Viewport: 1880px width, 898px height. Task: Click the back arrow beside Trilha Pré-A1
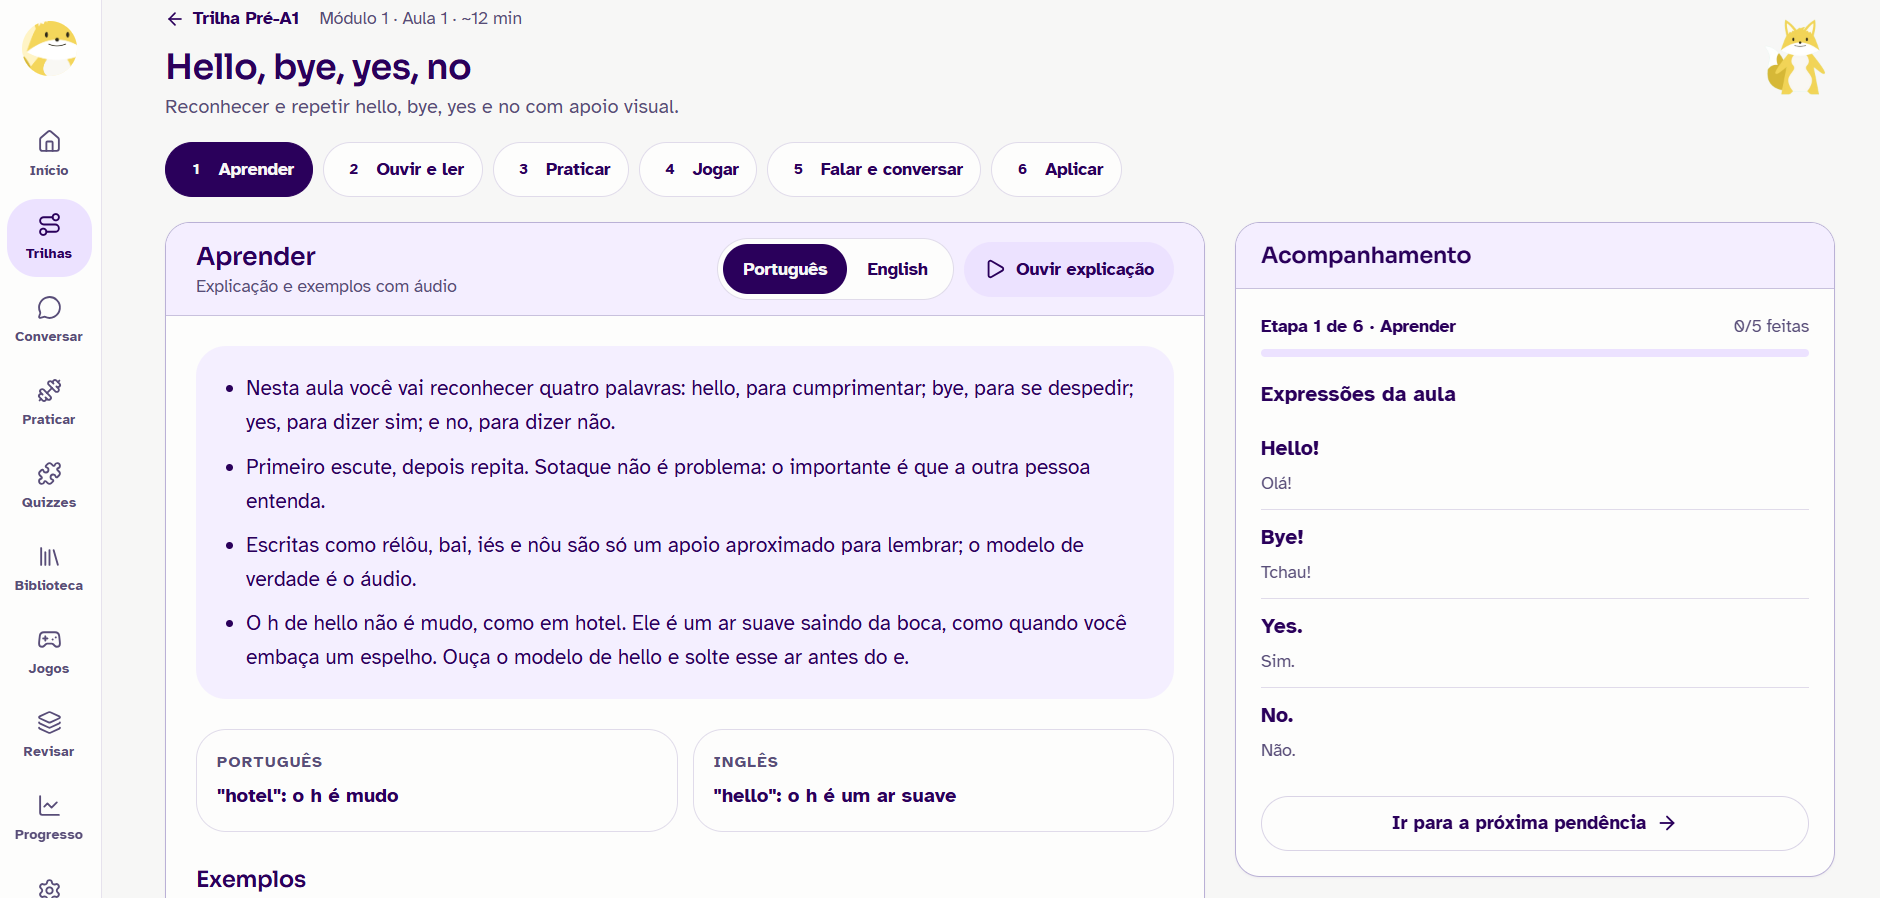tap(175, 19)
